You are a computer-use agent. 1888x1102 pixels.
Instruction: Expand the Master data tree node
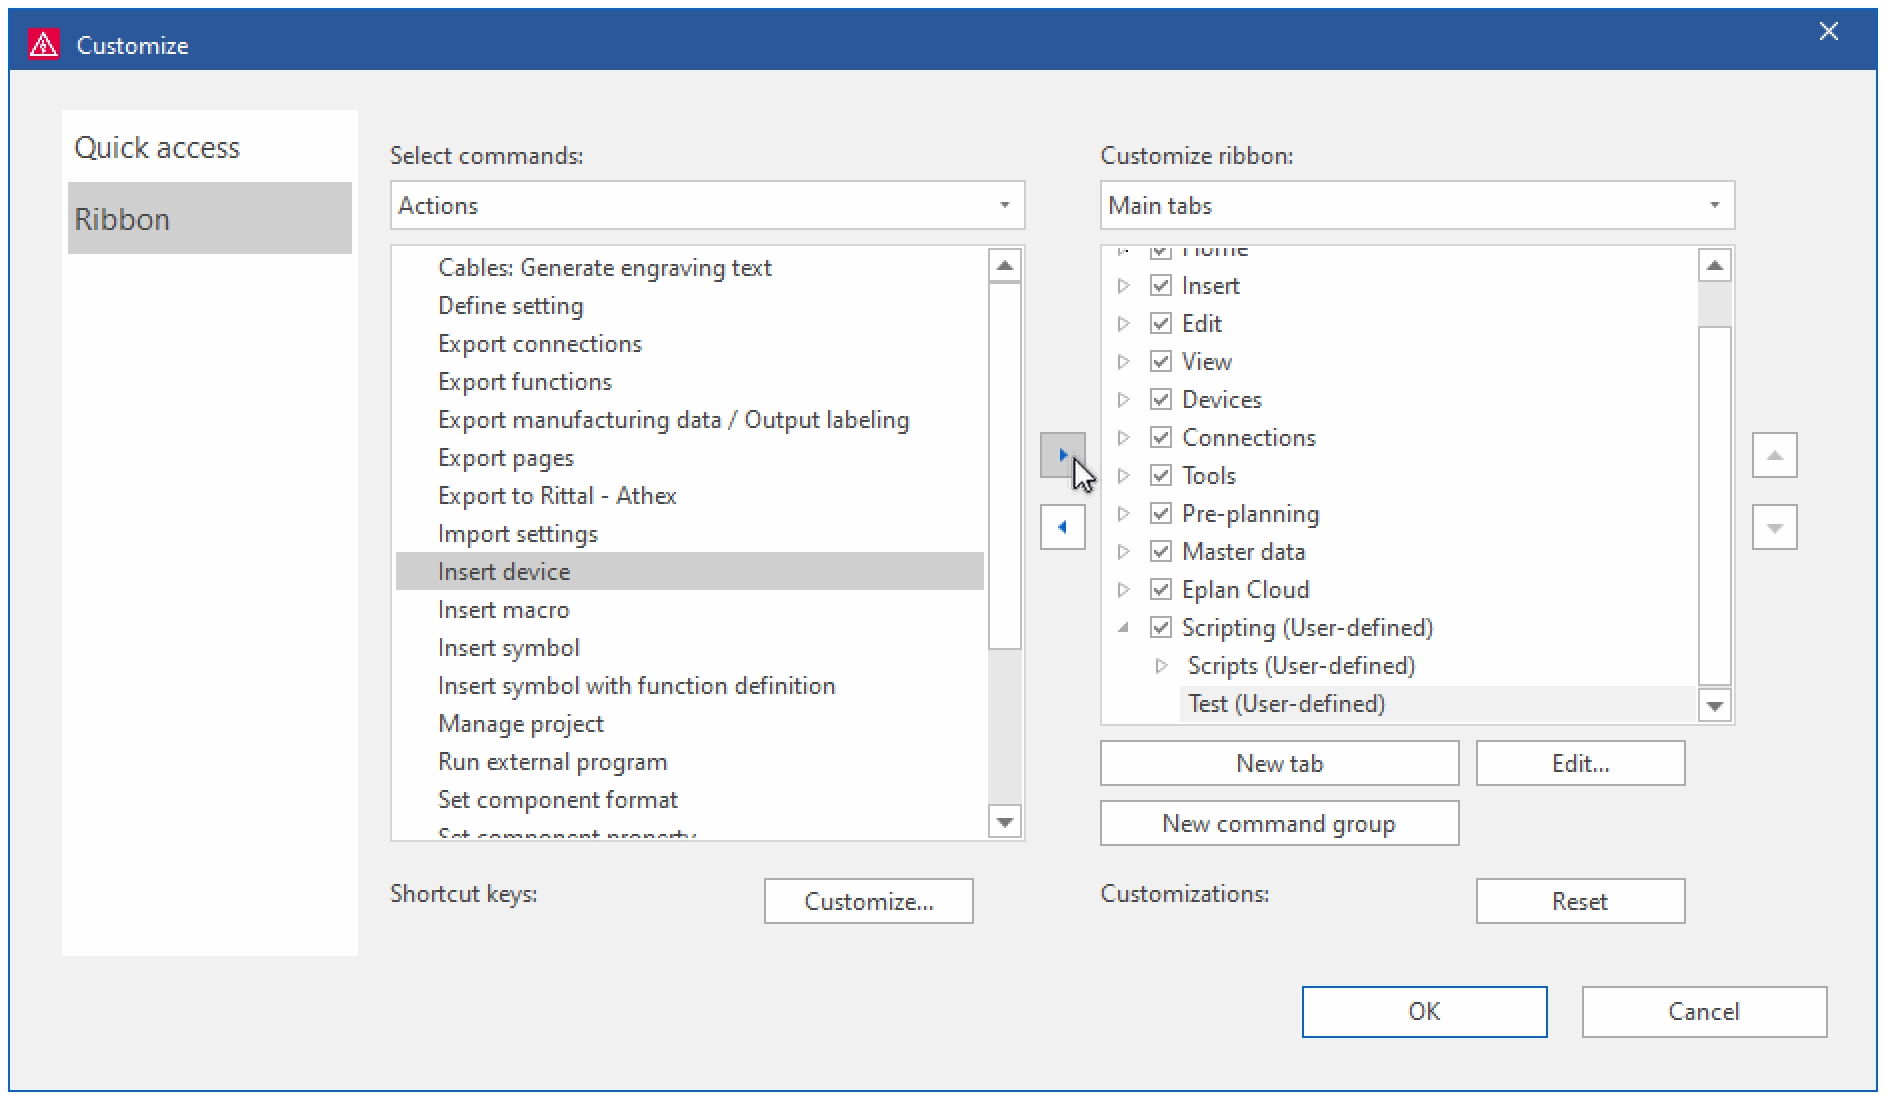tap(1123, 552)
